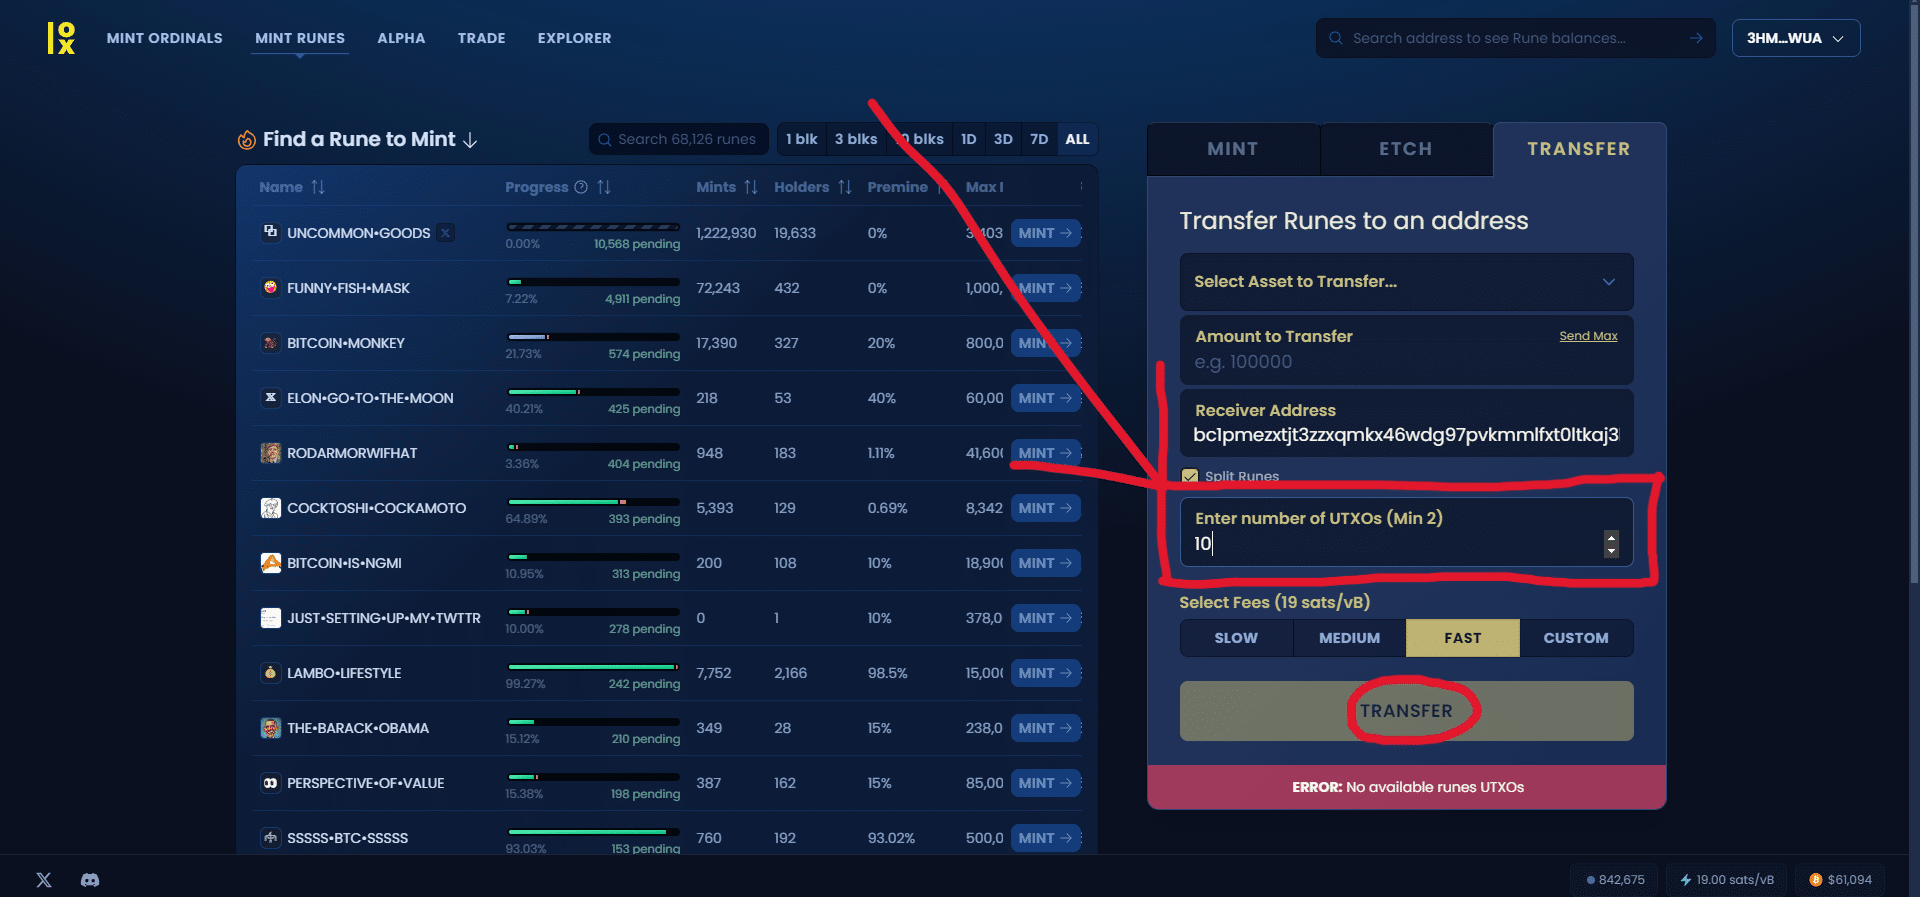The height and width of the screenshot is (897, 1920).
Task: Click the Progress info question-mark icon
Action: point(580,187)
